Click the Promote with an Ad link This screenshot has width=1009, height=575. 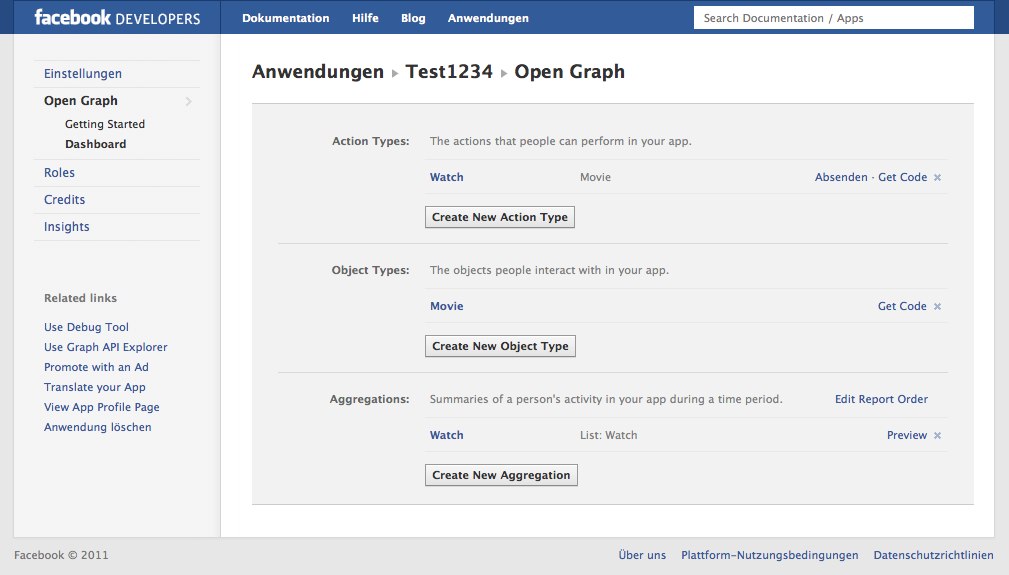[x=96, y=367]
